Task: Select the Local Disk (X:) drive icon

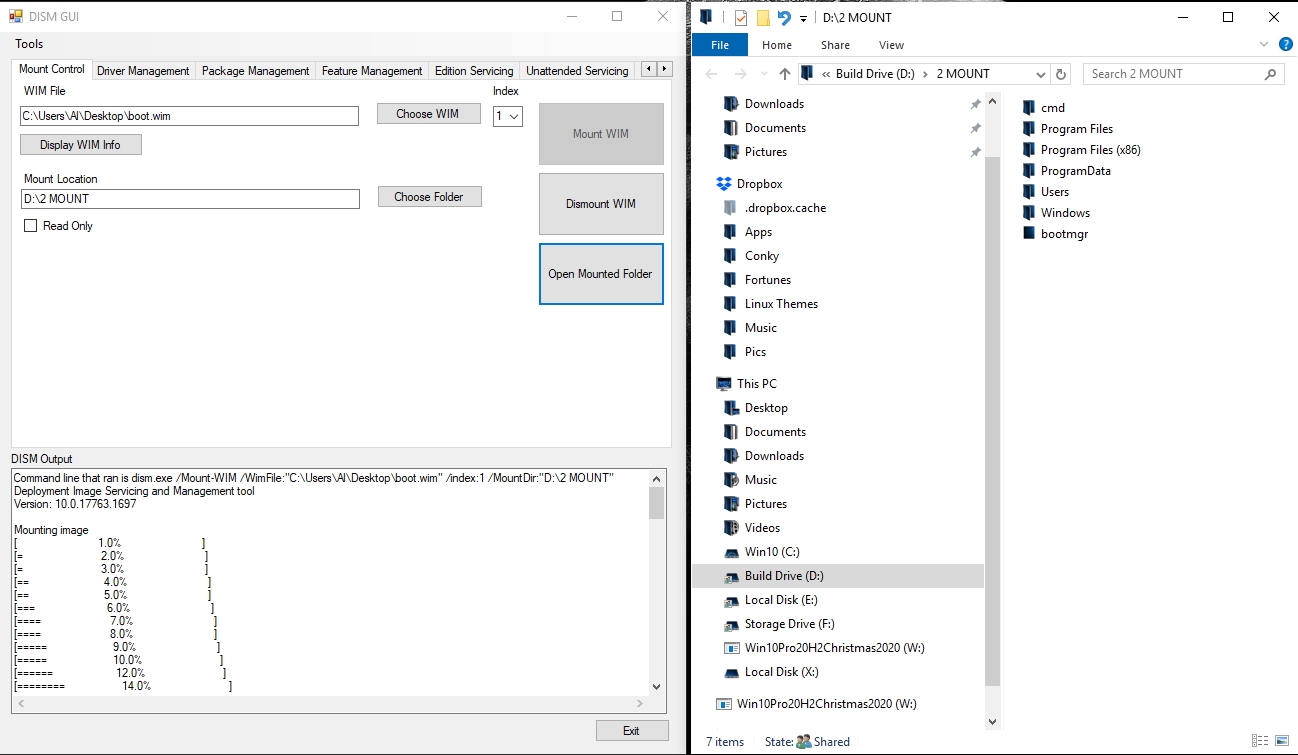Action: click(x=732, y=672)
